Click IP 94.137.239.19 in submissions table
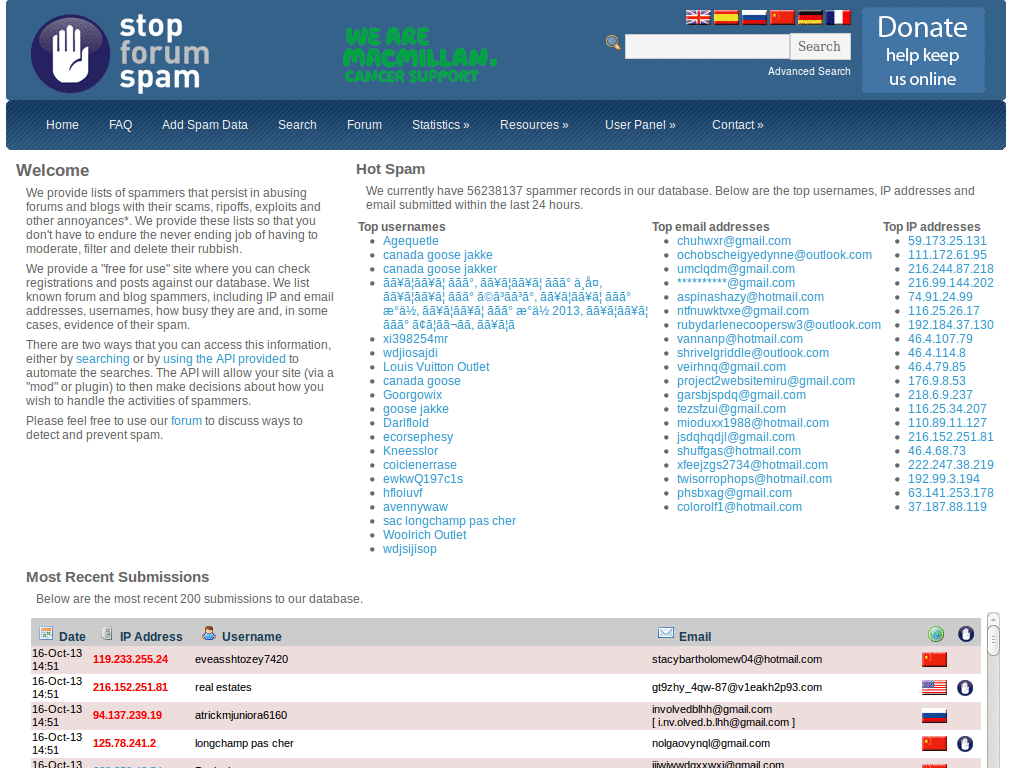Image resolution: width=1024 pixels, height=768 pixels. [127, 716]
